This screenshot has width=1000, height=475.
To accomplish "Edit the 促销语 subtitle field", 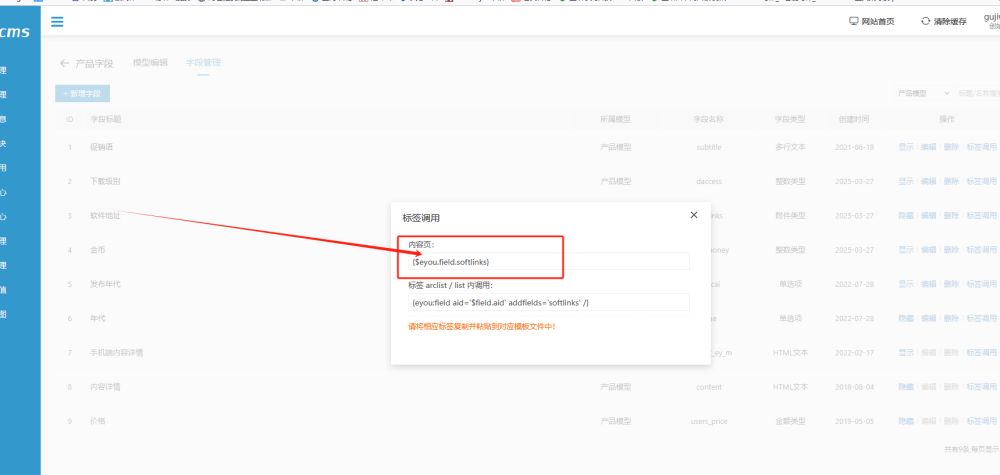I will (929, 147).
